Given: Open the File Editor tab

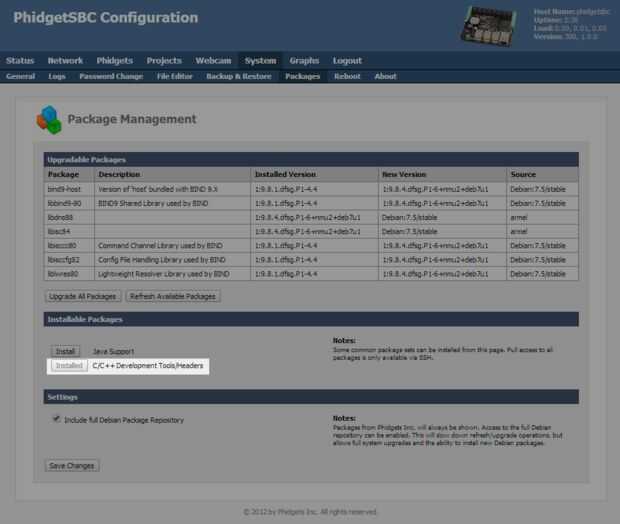Looking at the screenshot, I should (x=174, y=76).
